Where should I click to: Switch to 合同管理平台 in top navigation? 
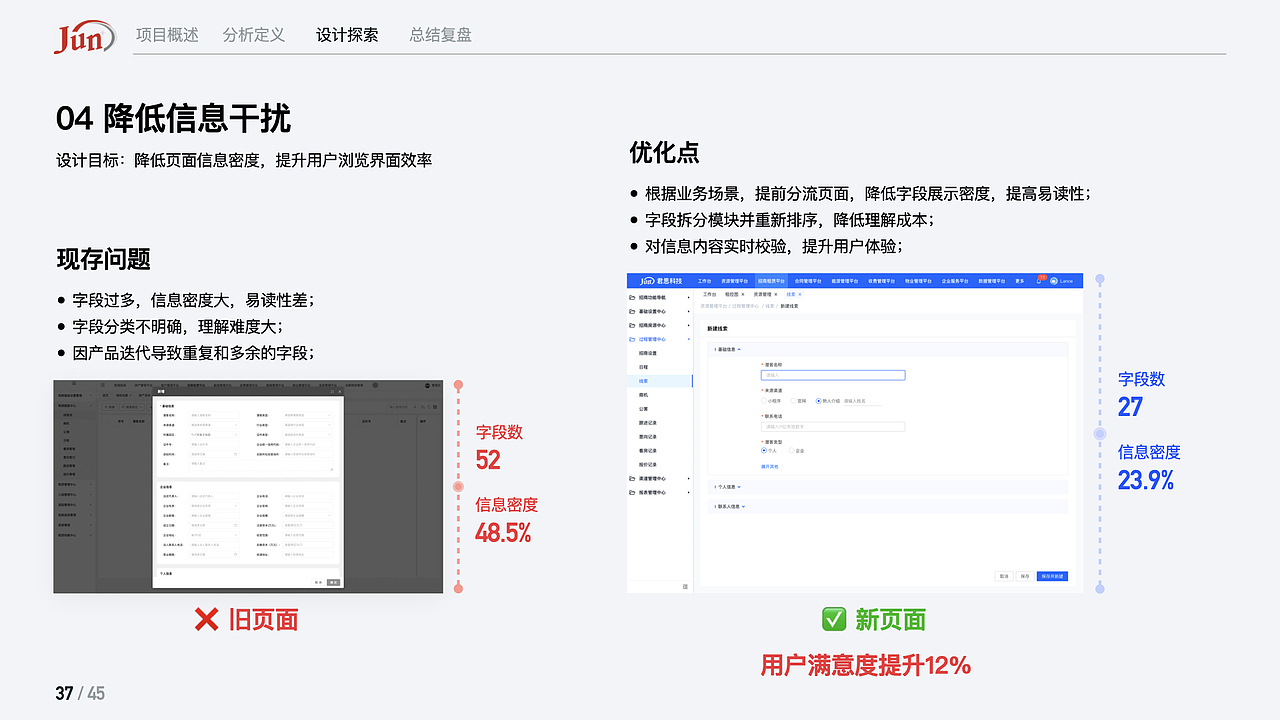(x=808, y=281)
